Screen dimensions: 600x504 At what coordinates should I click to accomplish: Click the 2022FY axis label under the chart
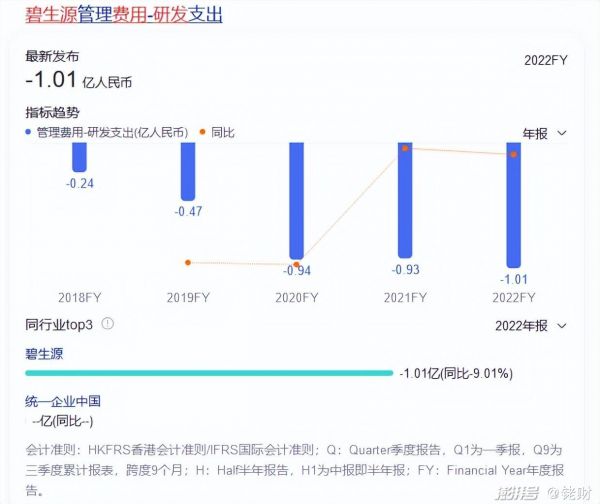514,297
